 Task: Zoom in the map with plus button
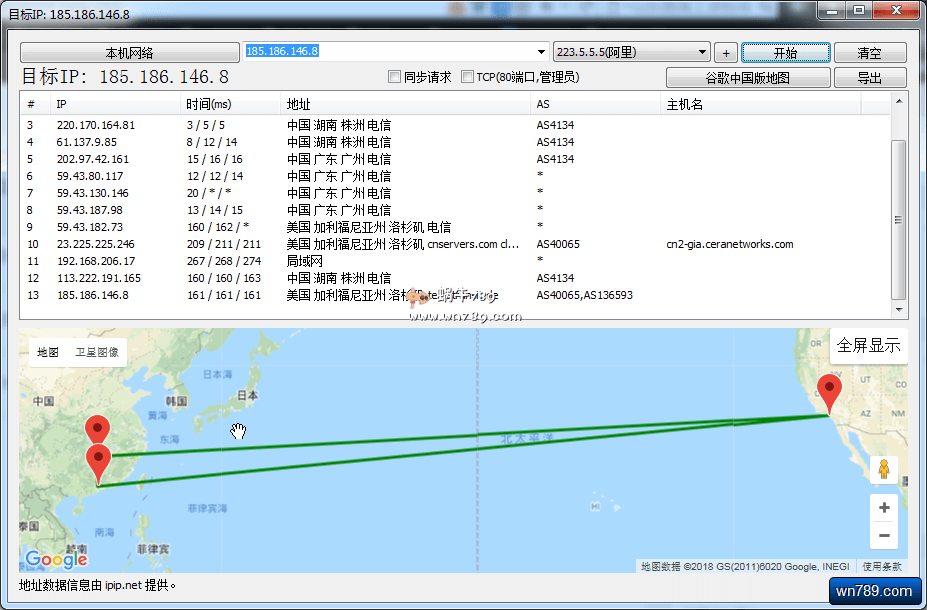click(883, 508)
